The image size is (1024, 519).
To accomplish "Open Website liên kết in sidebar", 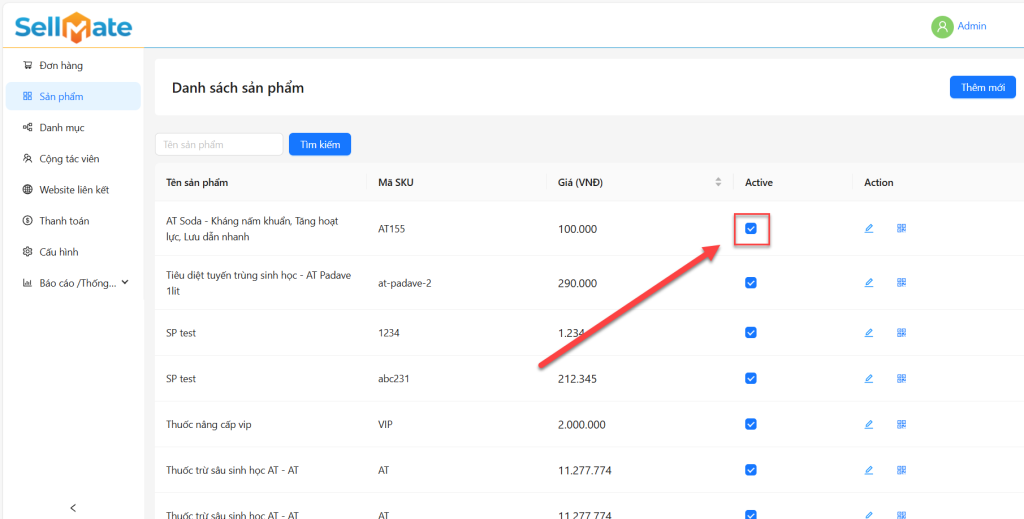I will click(74, 190).
